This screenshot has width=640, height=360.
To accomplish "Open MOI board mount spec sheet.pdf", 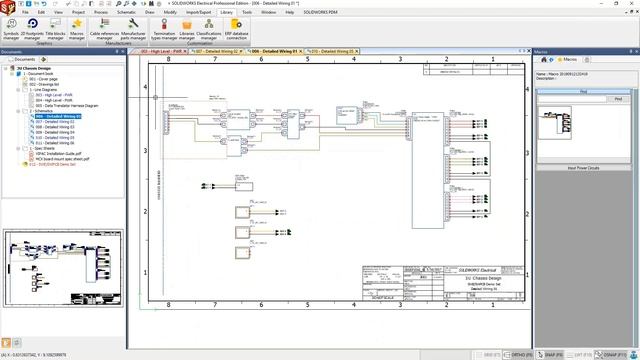I will pos(62,159).
